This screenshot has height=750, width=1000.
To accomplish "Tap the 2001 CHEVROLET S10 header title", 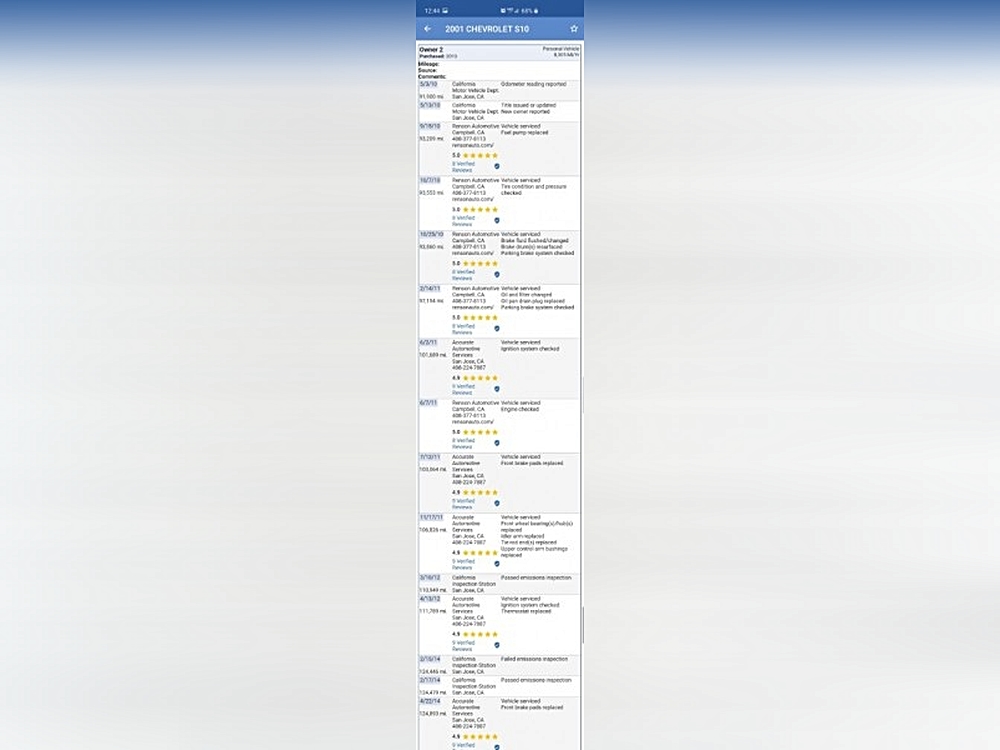I will pos(487,29).
